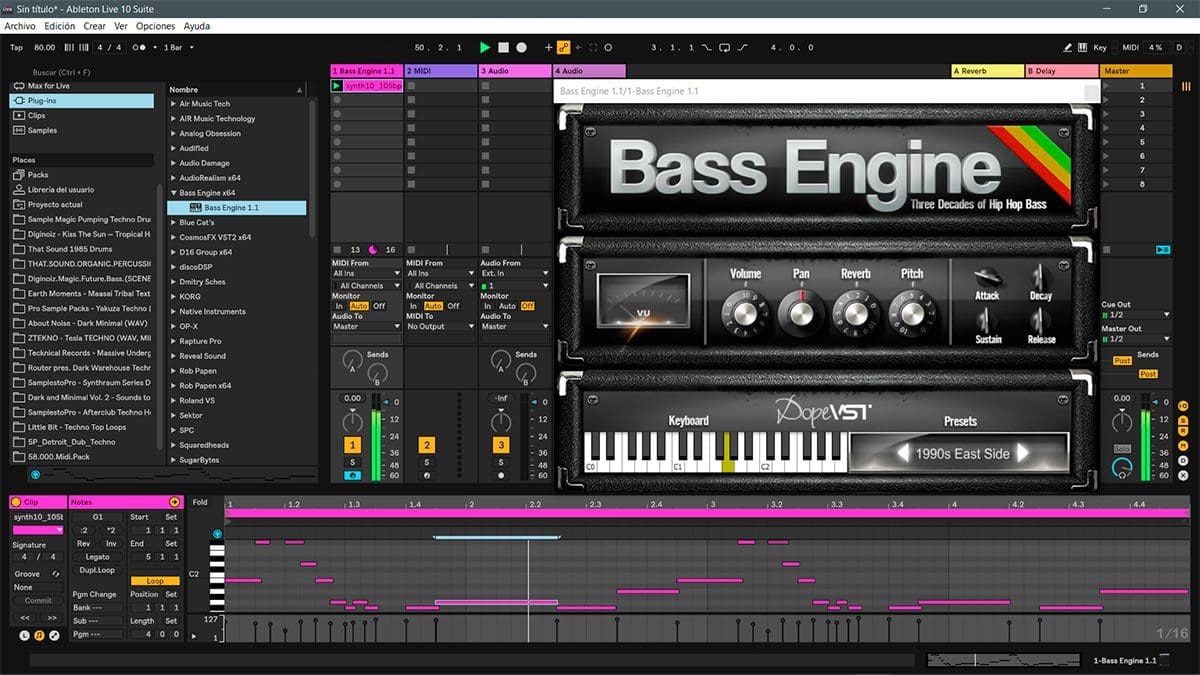Toggle Draw Mode pencil icon

[x=1068, y=47]
